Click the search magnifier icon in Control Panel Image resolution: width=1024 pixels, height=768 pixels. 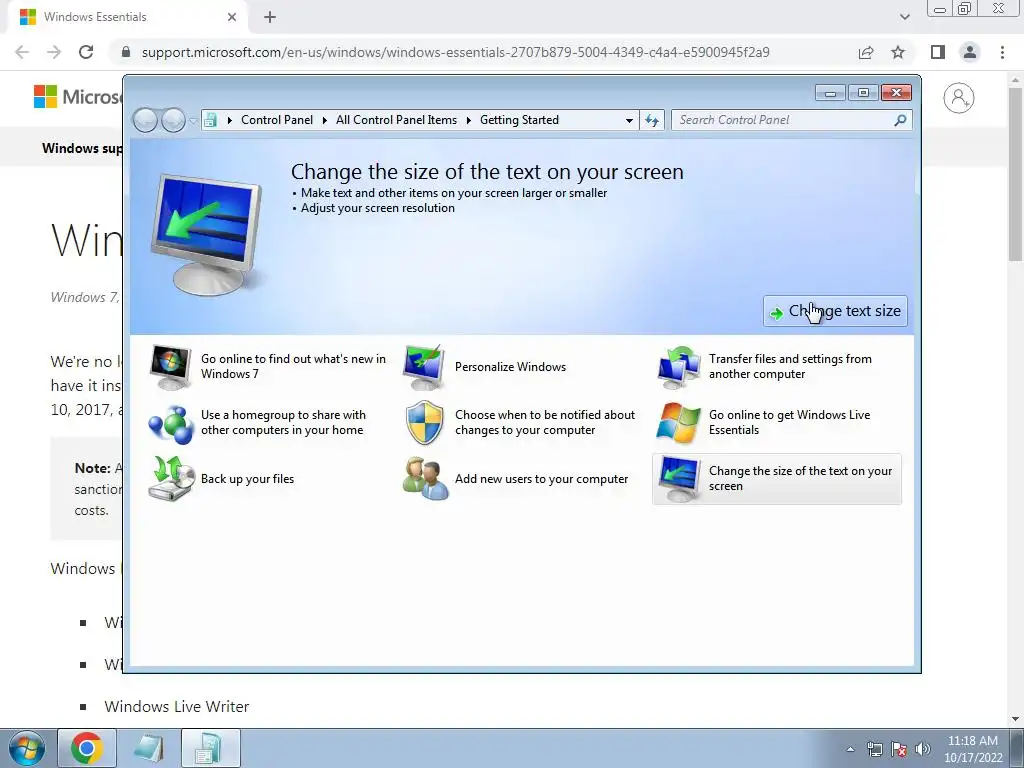point(900,120)
